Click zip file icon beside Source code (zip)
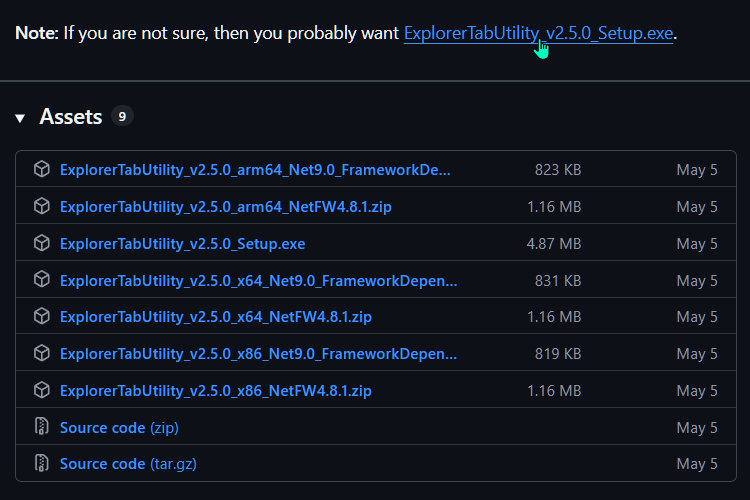The image size is (750, 500). coord(42,427)
